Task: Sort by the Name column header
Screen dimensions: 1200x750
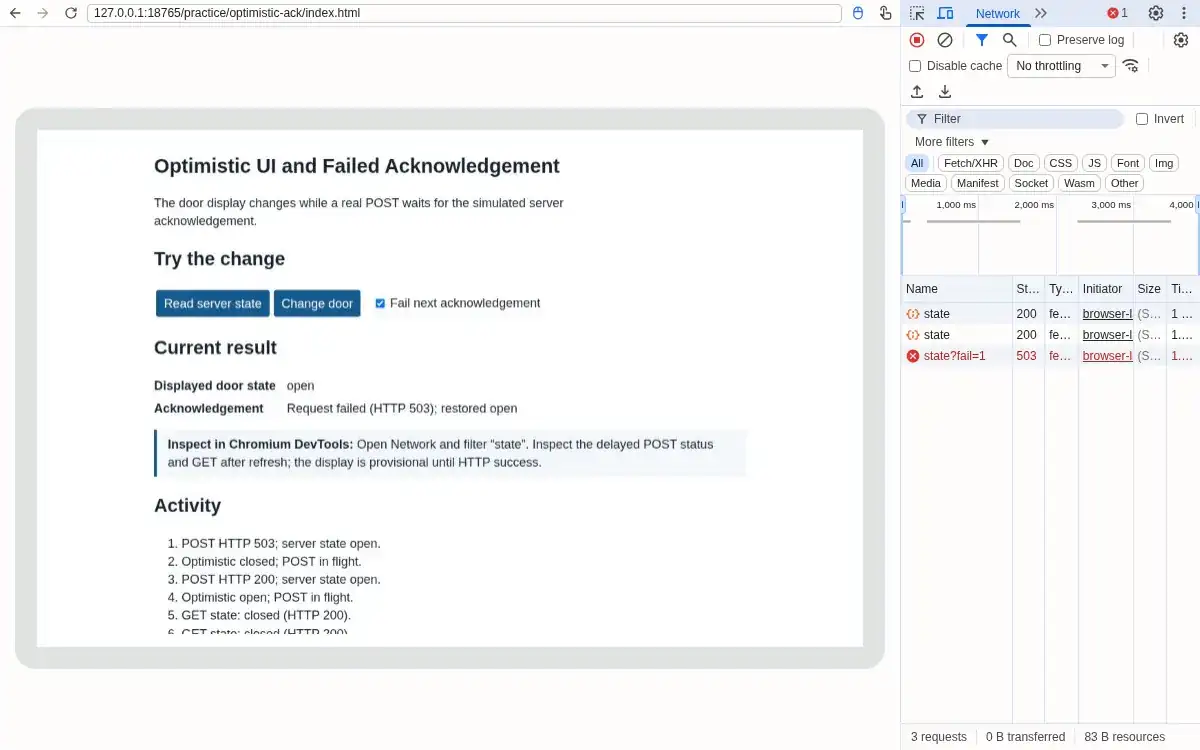Action: coord(957,289)
